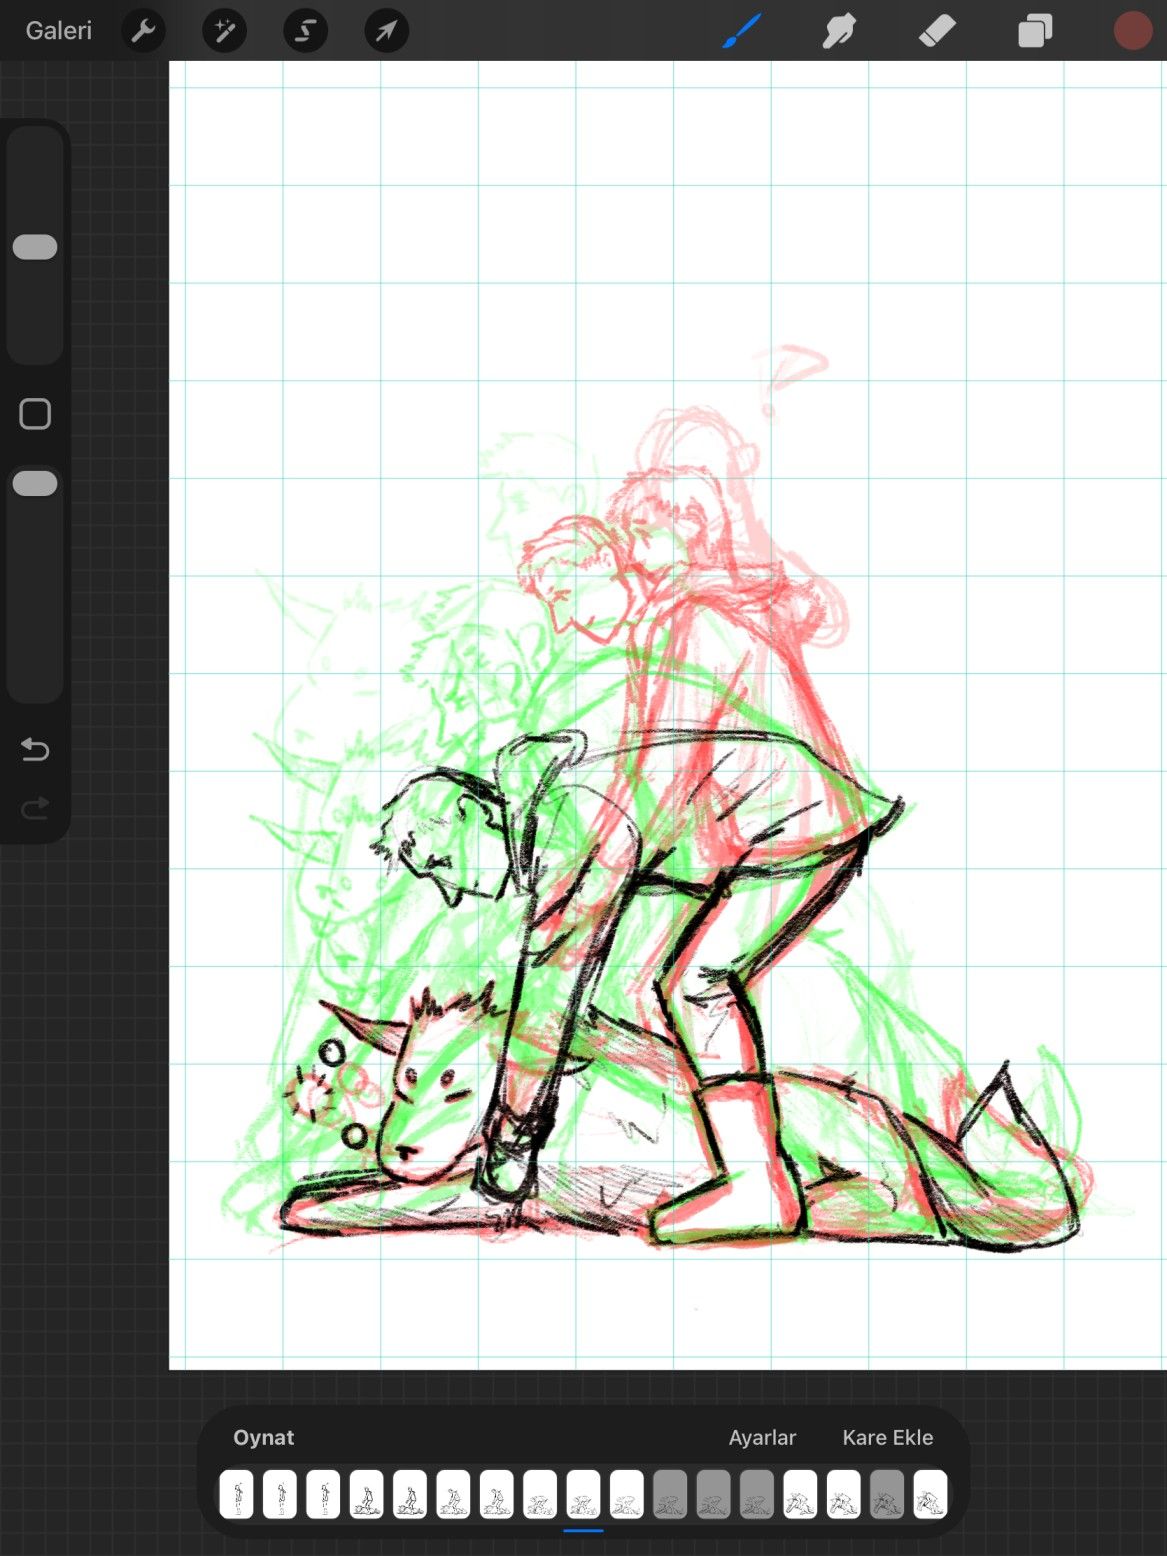
Task: Select the blue-underlined current frame thumbnail
Action: click(583, 1494)
